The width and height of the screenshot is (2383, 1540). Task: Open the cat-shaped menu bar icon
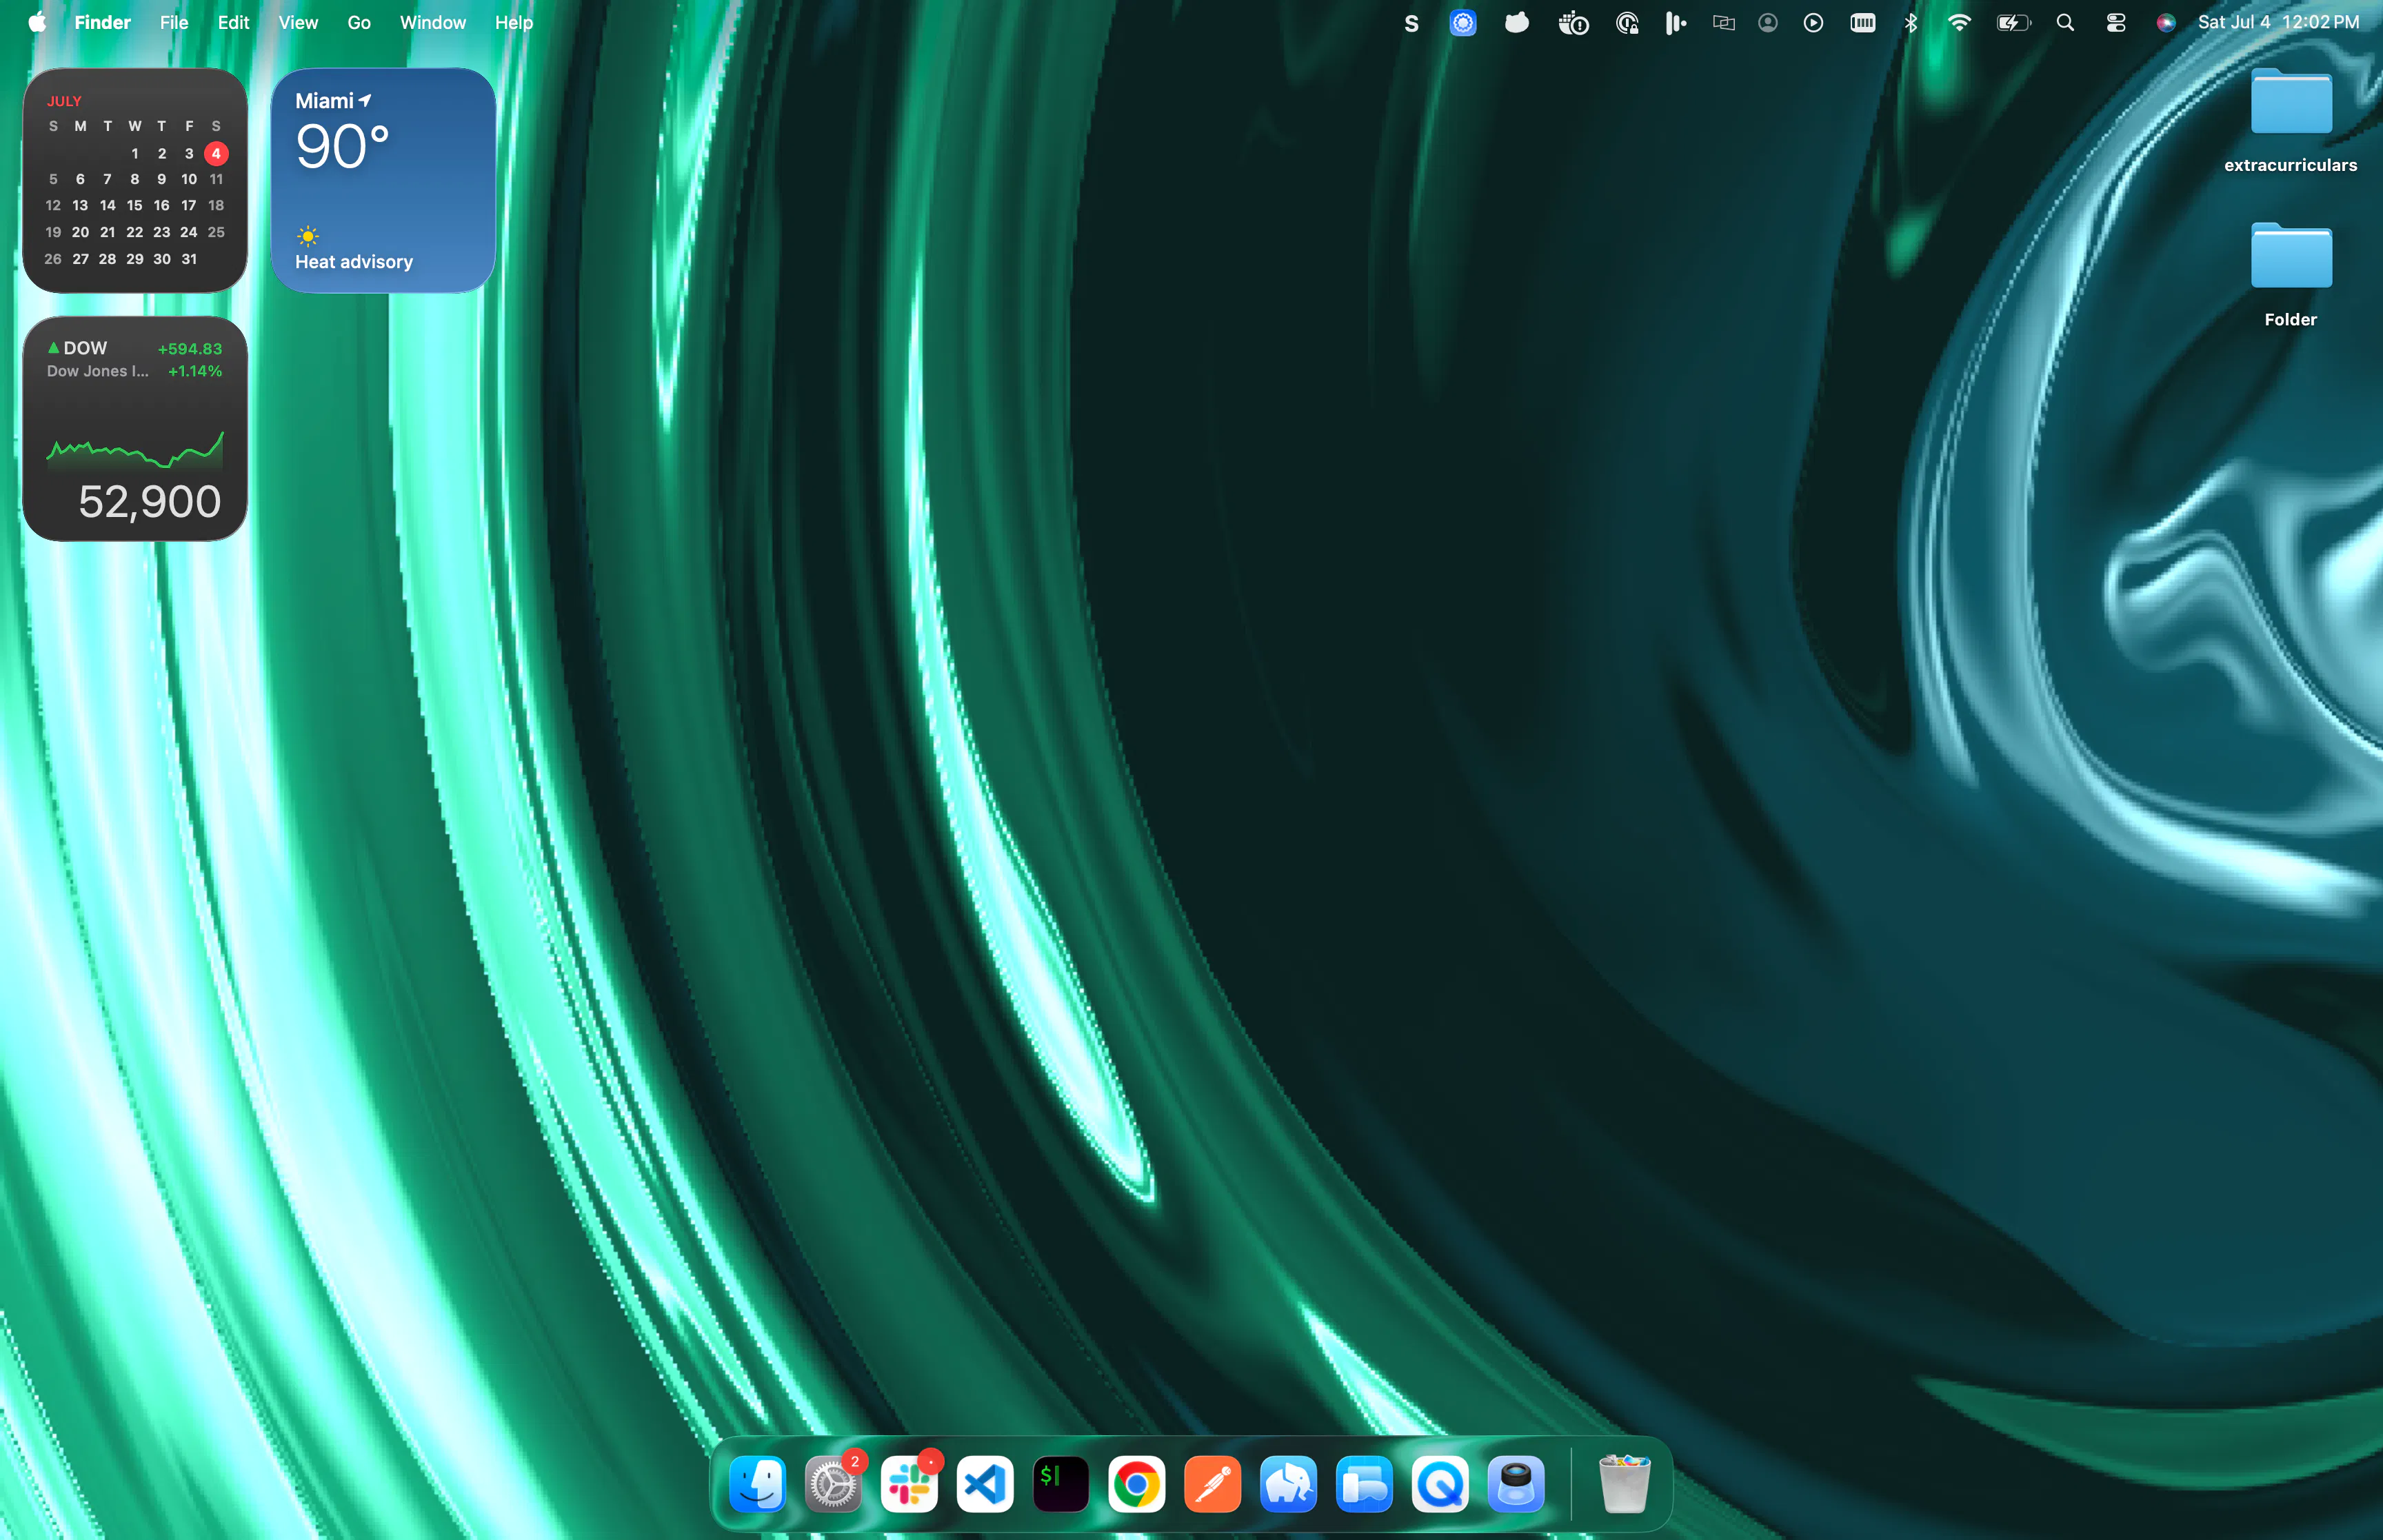click(1517, 22)
